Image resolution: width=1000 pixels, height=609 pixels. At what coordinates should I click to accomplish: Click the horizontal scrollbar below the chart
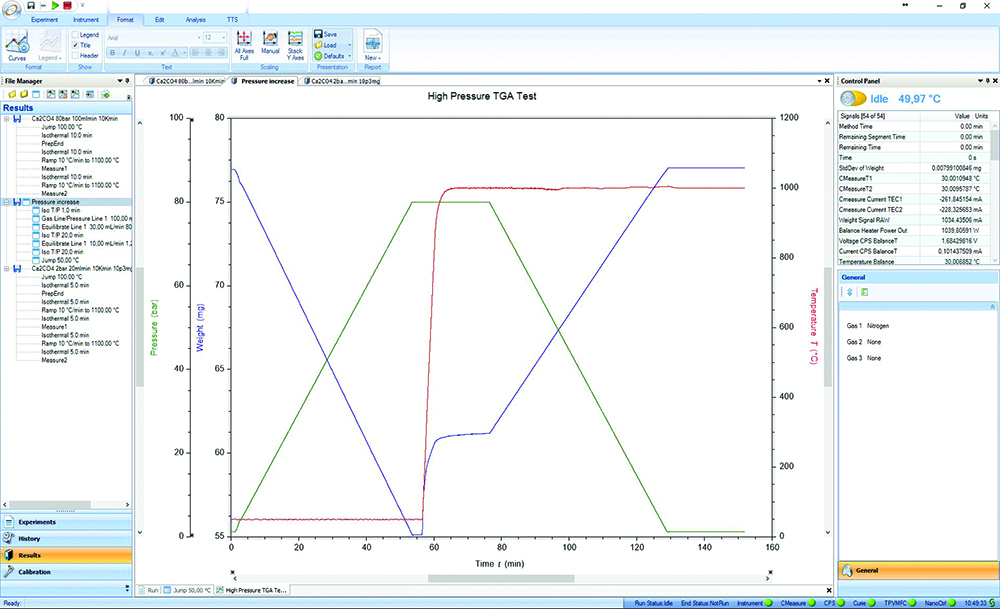(x=500, y=578)
